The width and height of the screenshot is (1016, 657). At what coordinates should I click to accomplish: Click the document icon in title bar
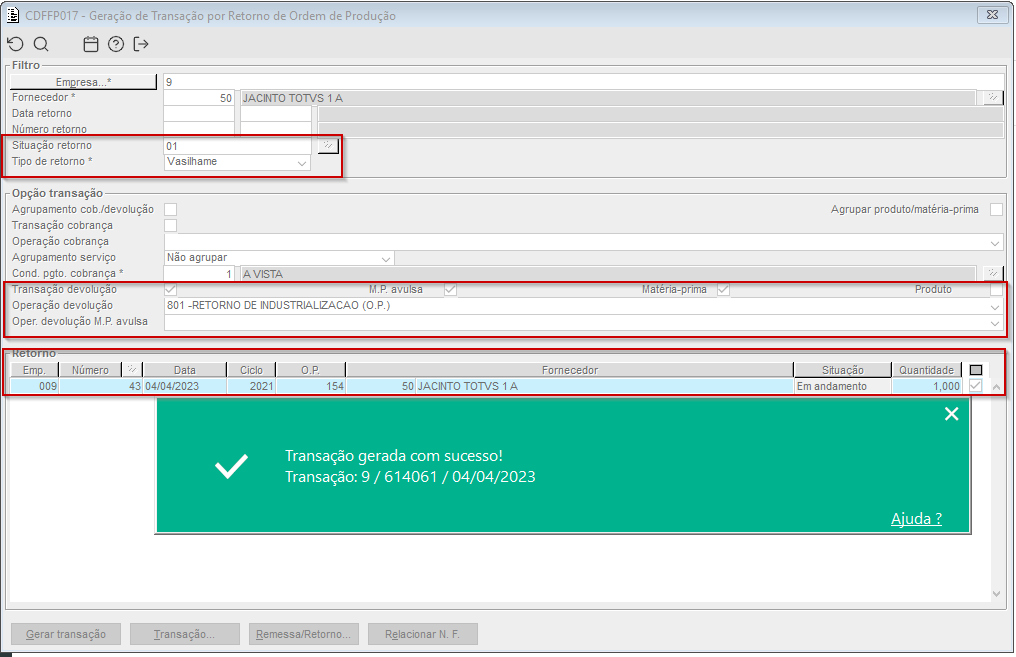point(13,15)
